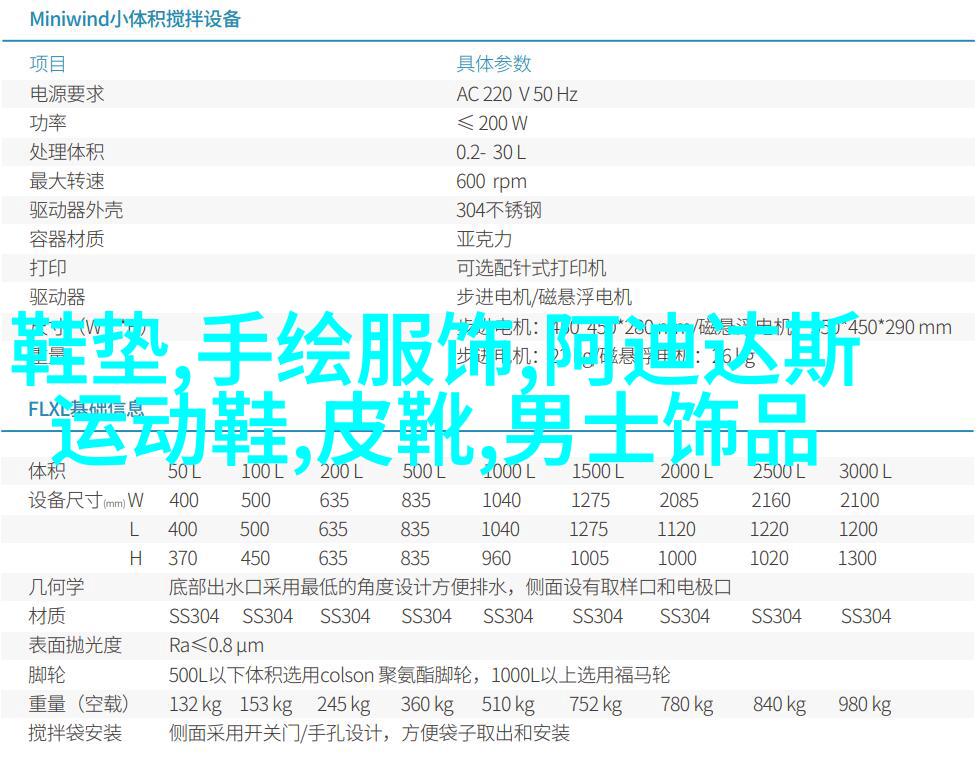This screenshot has width=978, height=759.
Task: Select the value "可选配针式打印机"
Action: pyautogui.click(x=531, y=268)
